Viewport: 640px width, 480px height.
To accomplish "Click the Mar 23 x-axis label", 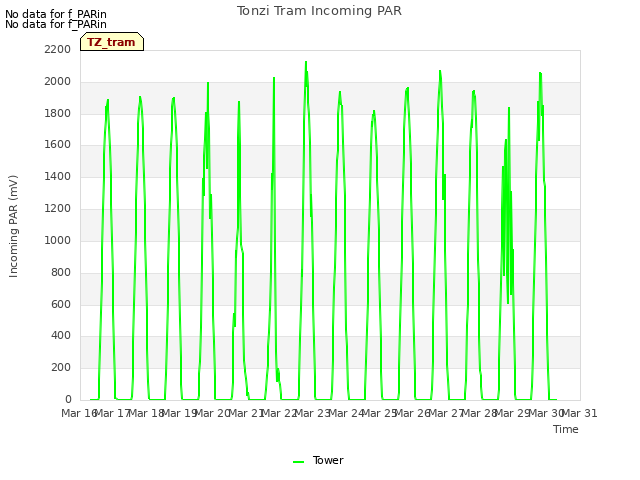I will [x=312, y=413].
